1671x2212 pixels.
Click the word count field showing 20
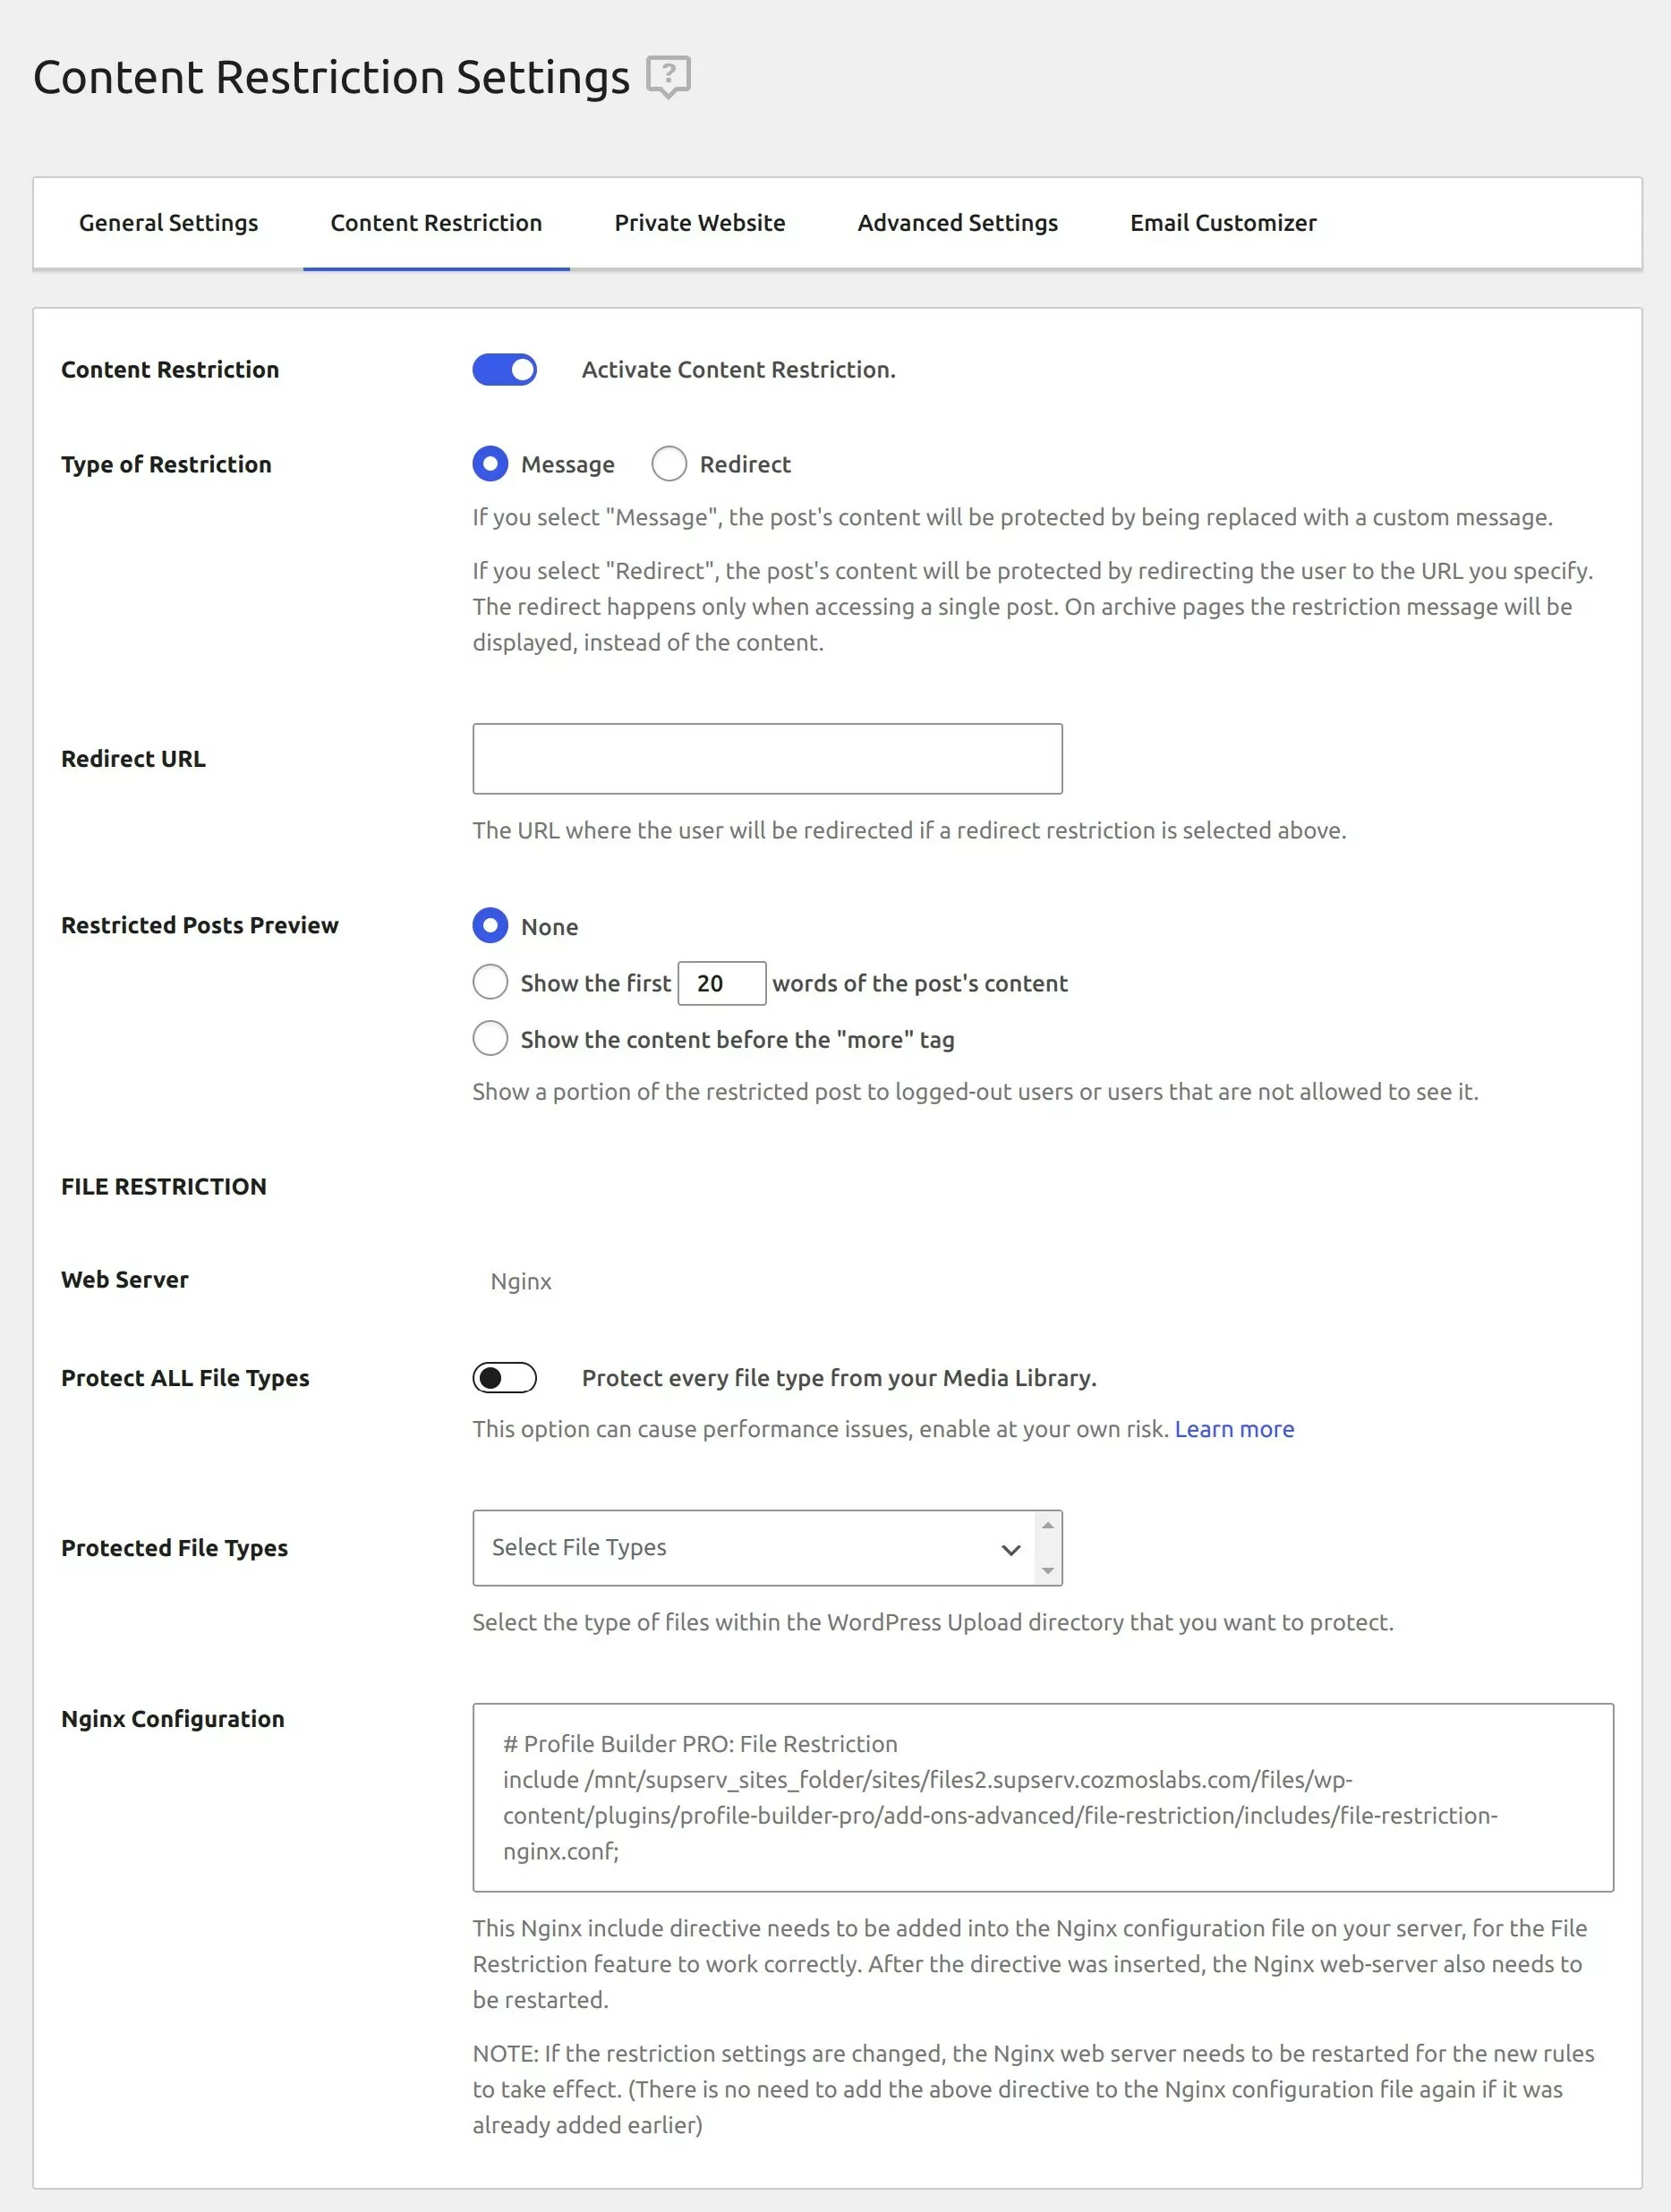(722, 984)
